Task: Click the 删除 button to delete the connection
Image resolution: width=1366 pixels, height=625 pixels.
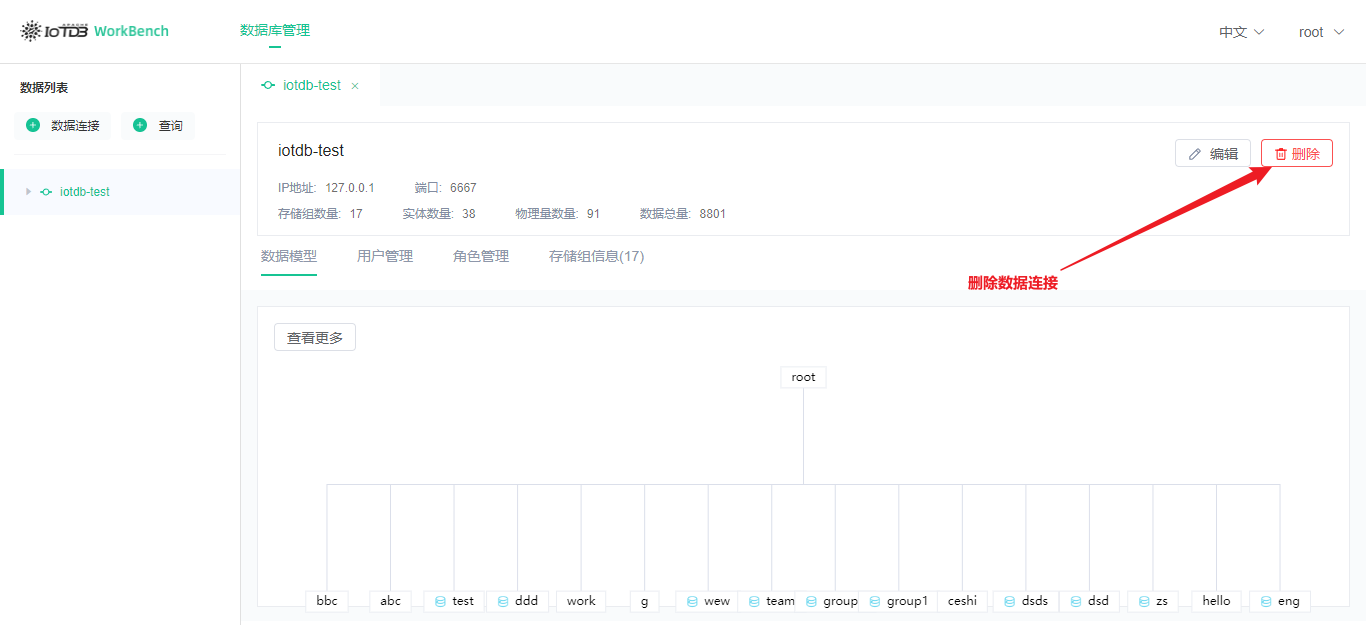Action: click(1296, 153)
